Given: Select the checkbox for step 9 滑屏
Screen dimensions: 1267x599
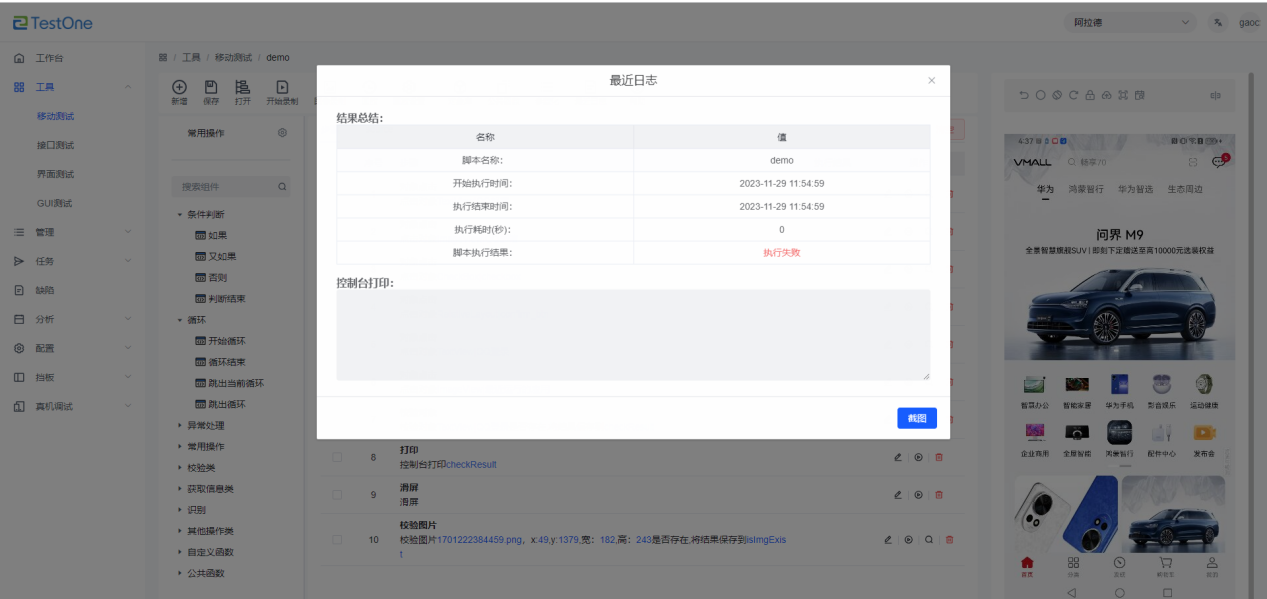Looking at the screenshot, I should click(x=337, y=495).
